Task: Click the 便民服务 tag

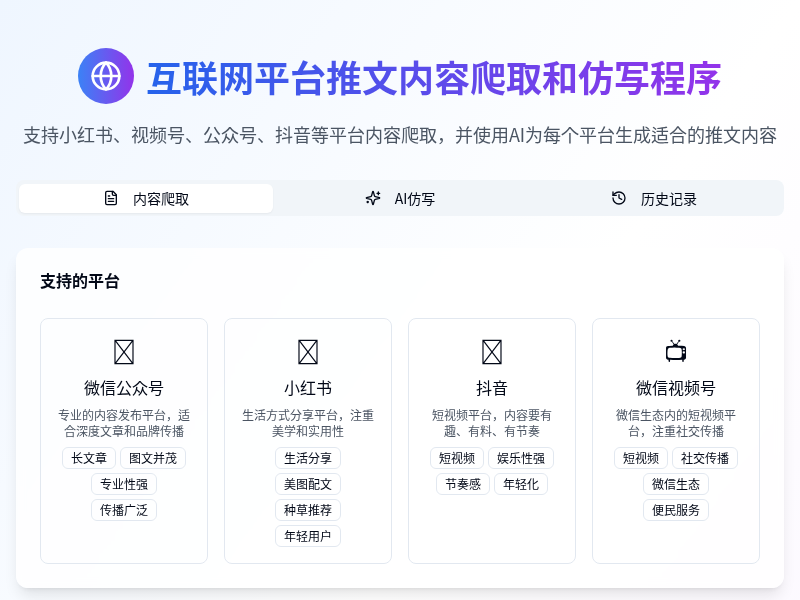Action: [676, 510]
